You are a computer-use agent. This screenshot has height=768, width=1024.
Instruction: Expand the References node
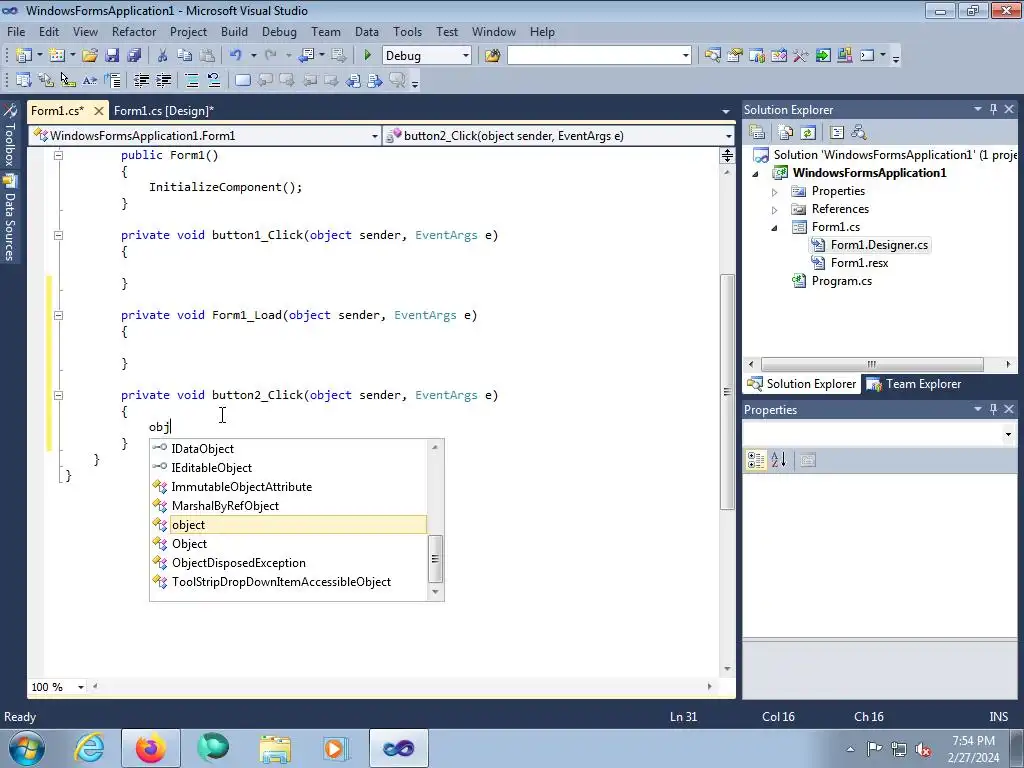[x=775, y=210]
